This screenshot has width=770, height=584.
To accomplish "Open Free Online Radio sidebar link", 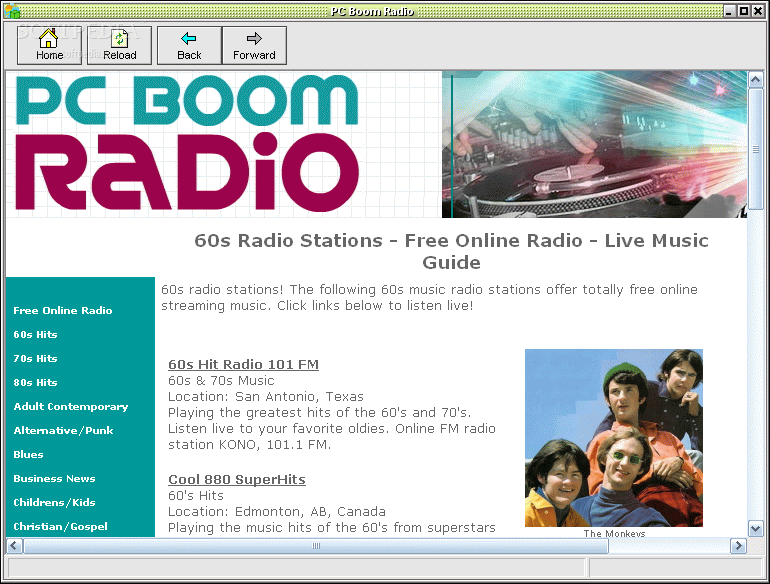I will 62,310.
